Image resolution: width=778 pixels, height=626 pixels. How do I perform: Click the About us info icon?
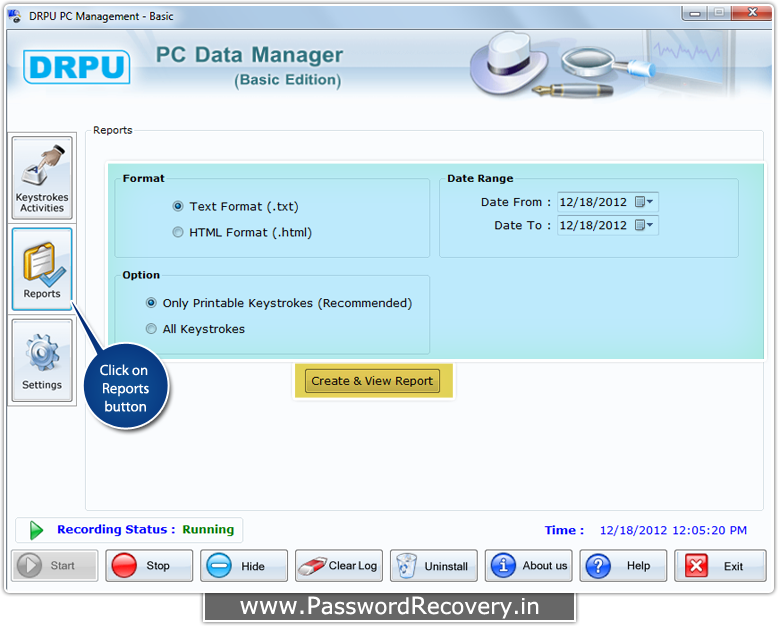(504, 566)
